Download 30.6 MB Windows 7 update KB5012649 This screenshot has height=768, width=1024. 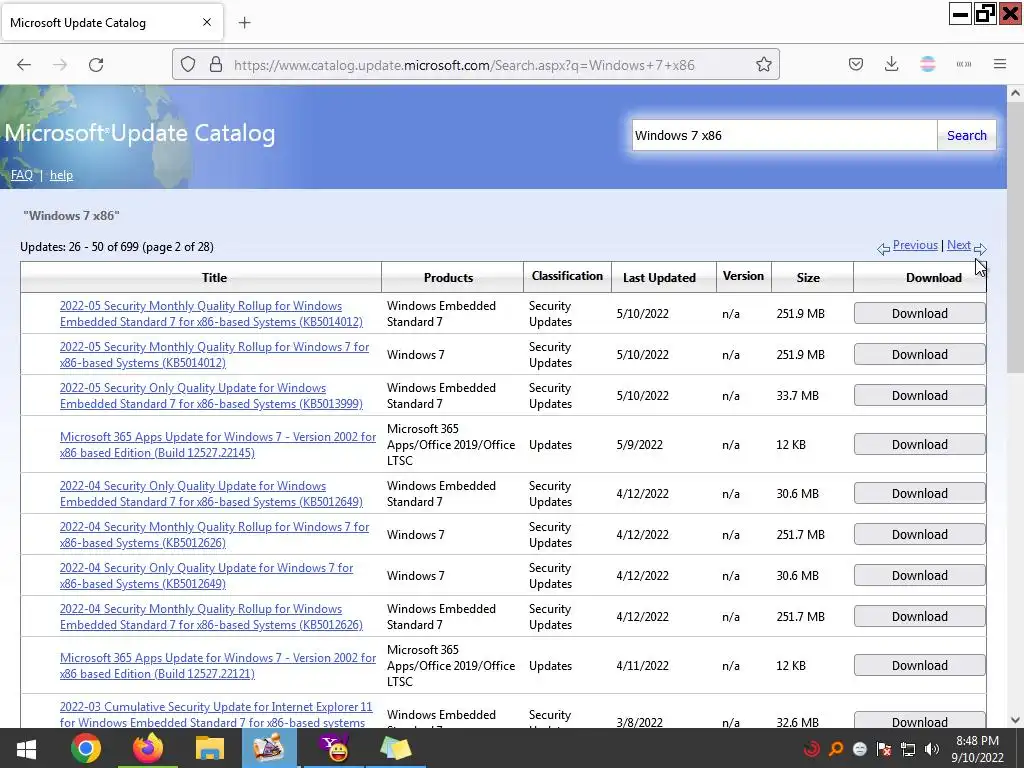(x=920, y=575)
